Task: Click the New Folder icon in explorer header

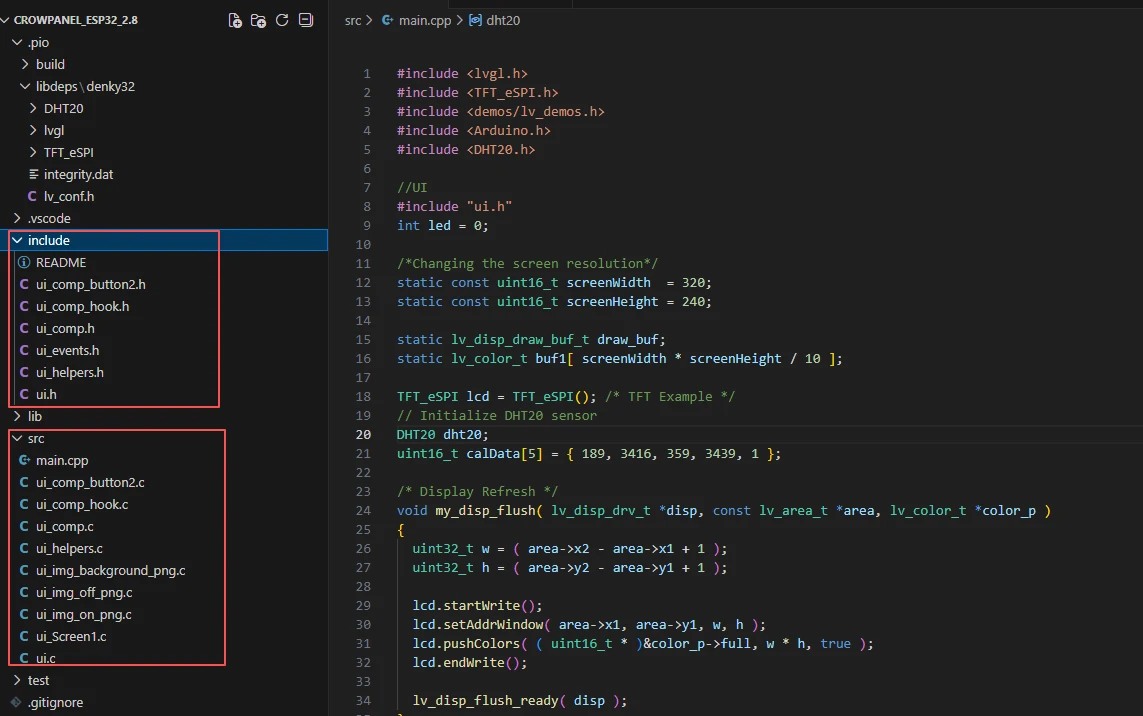Action: (259, 20)
